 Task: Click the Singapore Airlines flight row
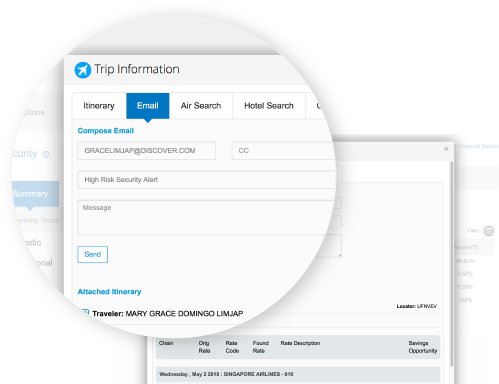[298, 374]
